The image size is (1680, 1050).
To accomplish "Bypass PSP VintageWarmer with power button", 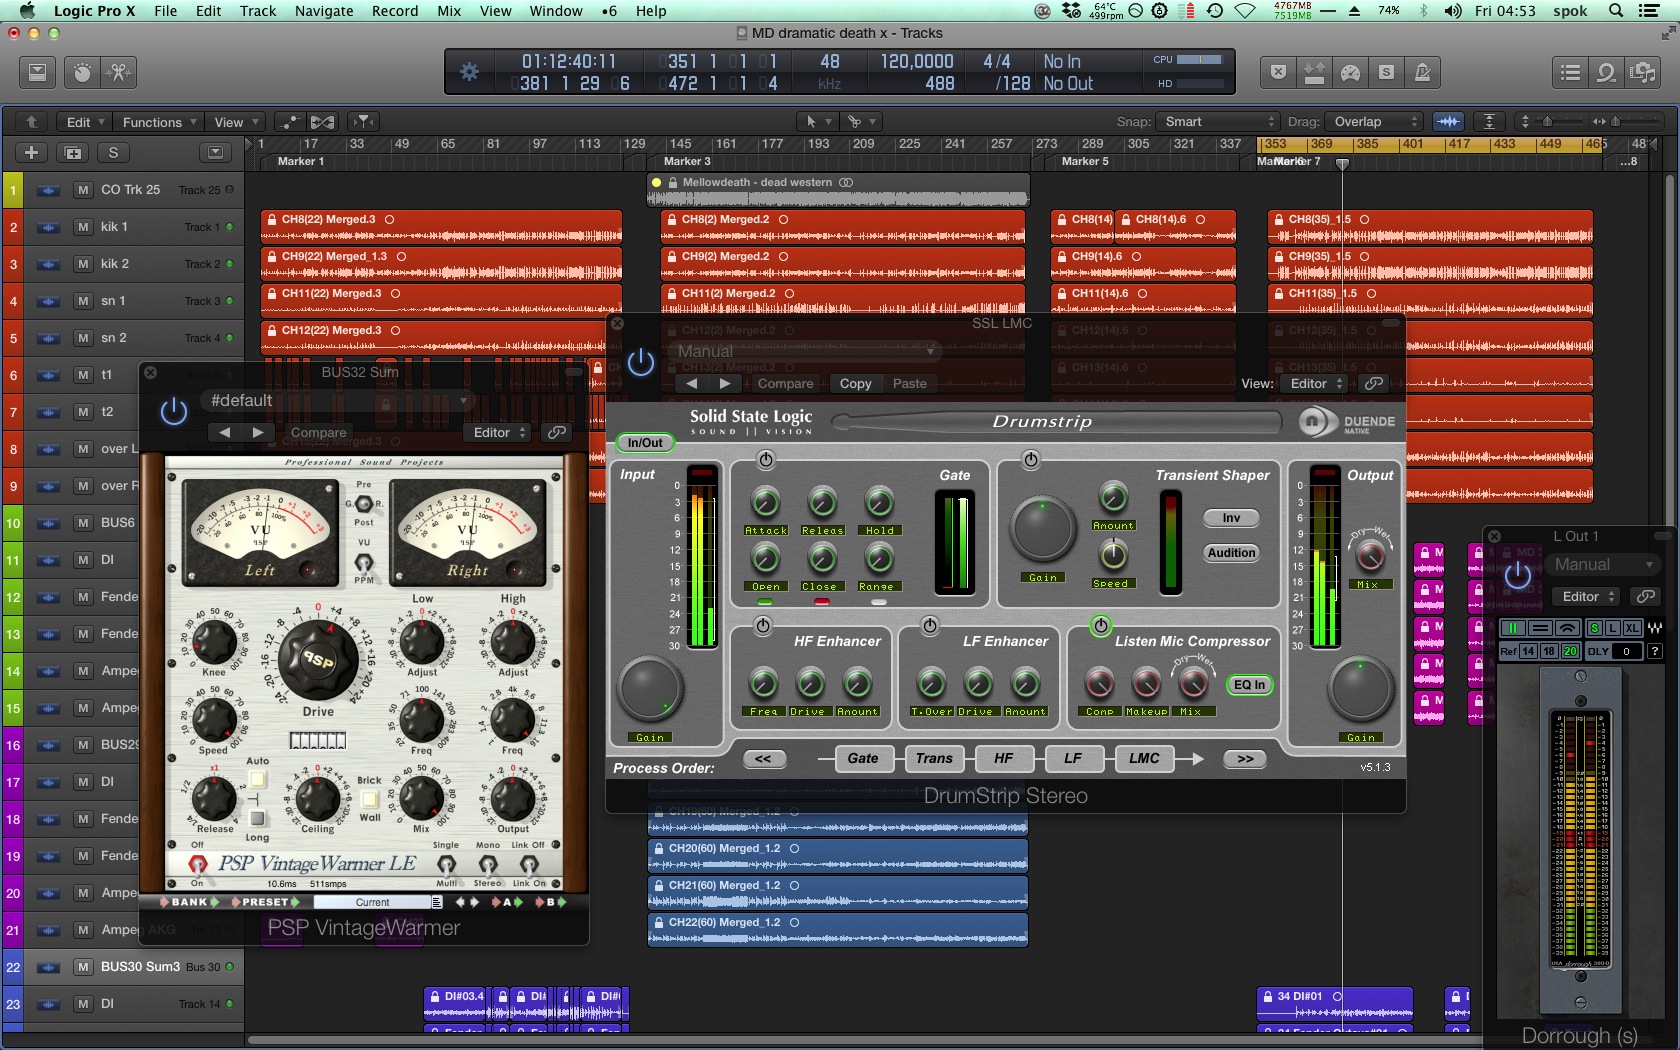I will (x=174, y=411).
